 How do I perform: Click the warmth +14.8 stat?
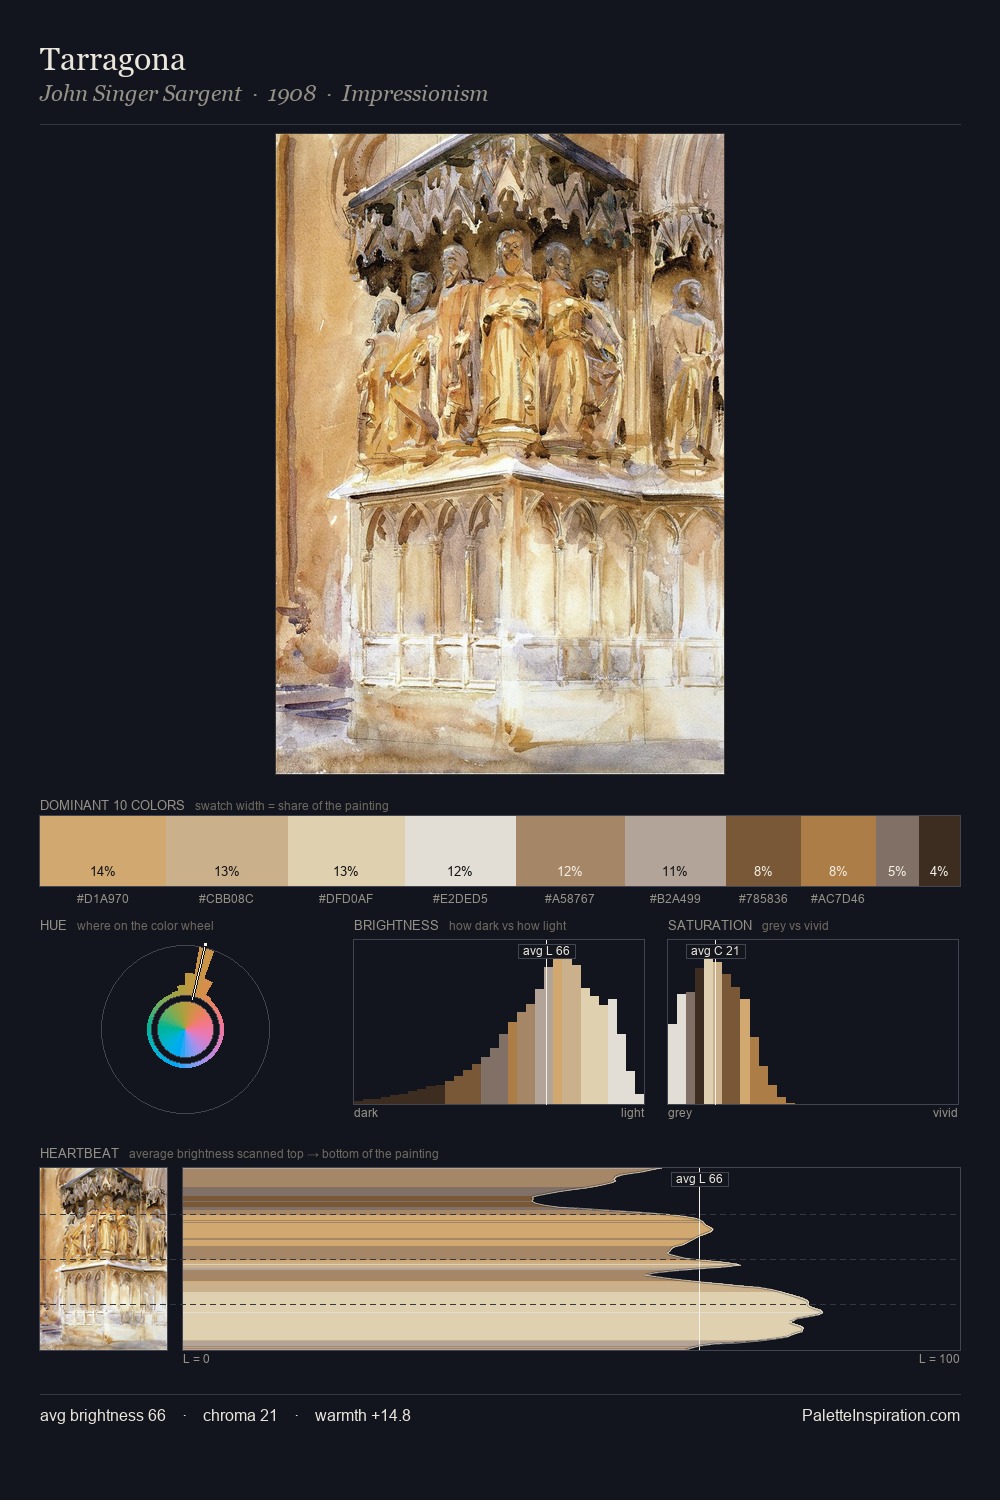click(363, 1415)
